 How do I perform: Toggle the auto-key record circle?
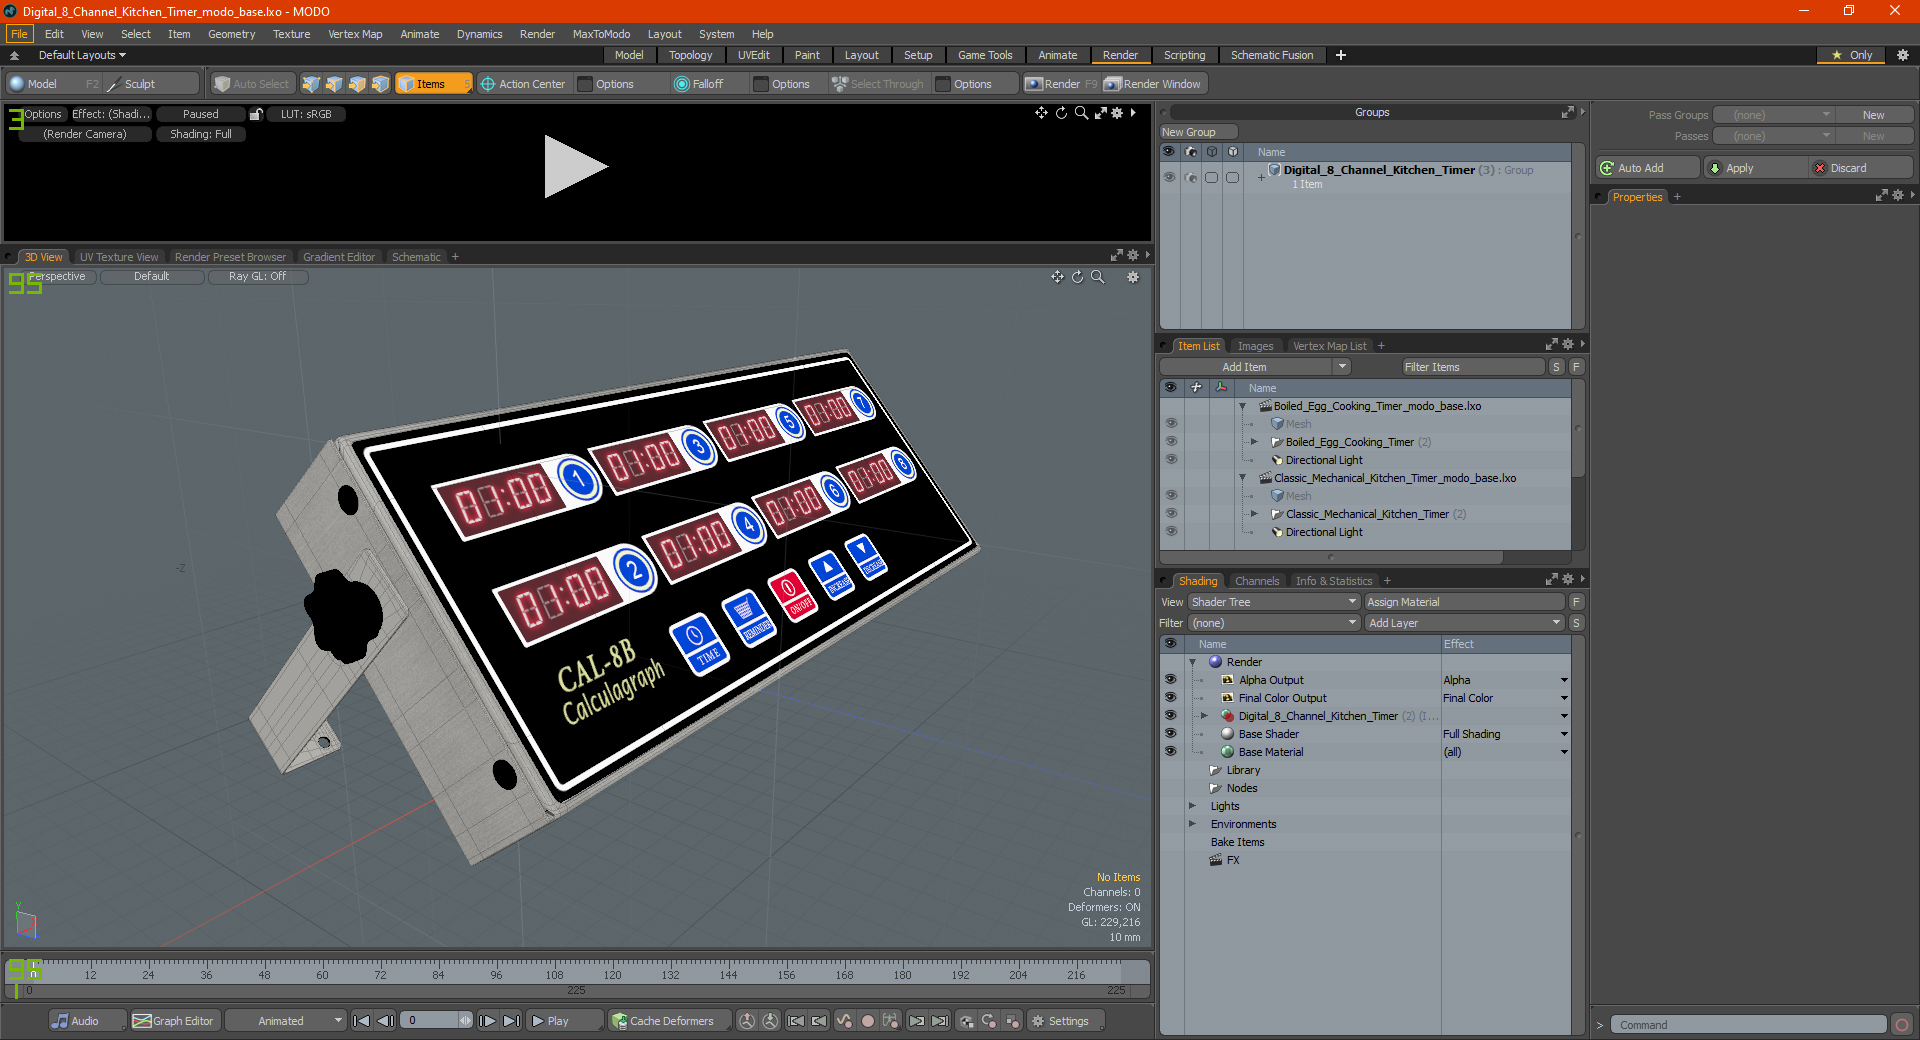868,1021
